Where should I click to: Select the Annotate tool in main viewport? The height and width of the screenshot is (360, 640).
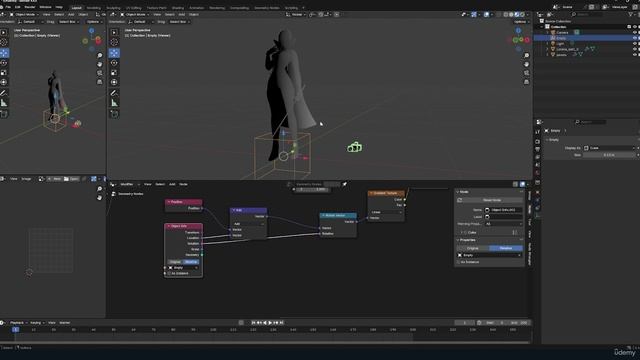pyautogui.click(x=114, y=93)
